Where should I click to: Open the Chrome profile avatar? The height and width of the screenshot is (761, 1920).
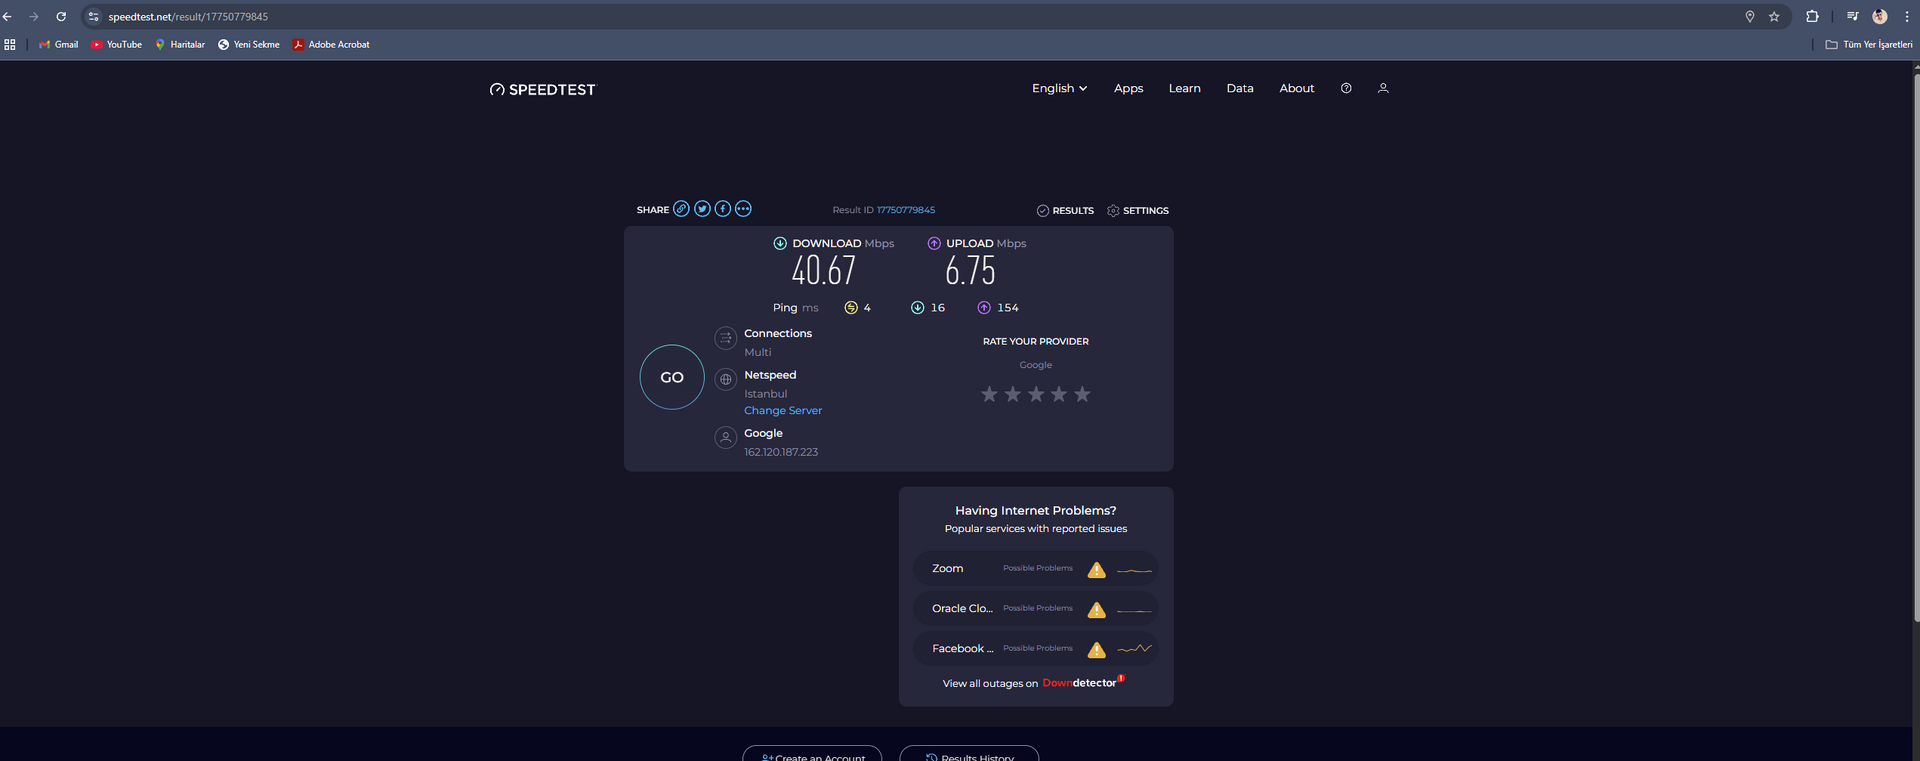pyautogui.click(x=1880, y=17)
